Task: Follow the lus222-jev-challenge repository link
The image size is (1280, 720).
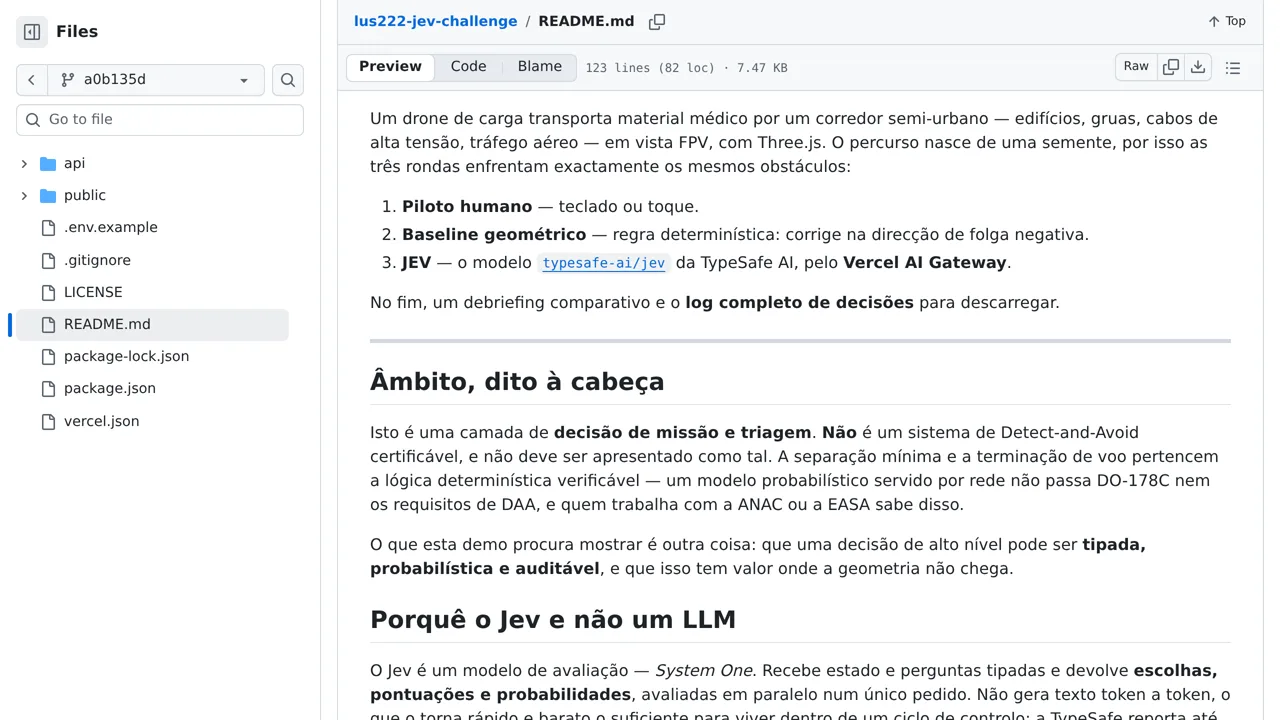Action: (x=435, y=21)
